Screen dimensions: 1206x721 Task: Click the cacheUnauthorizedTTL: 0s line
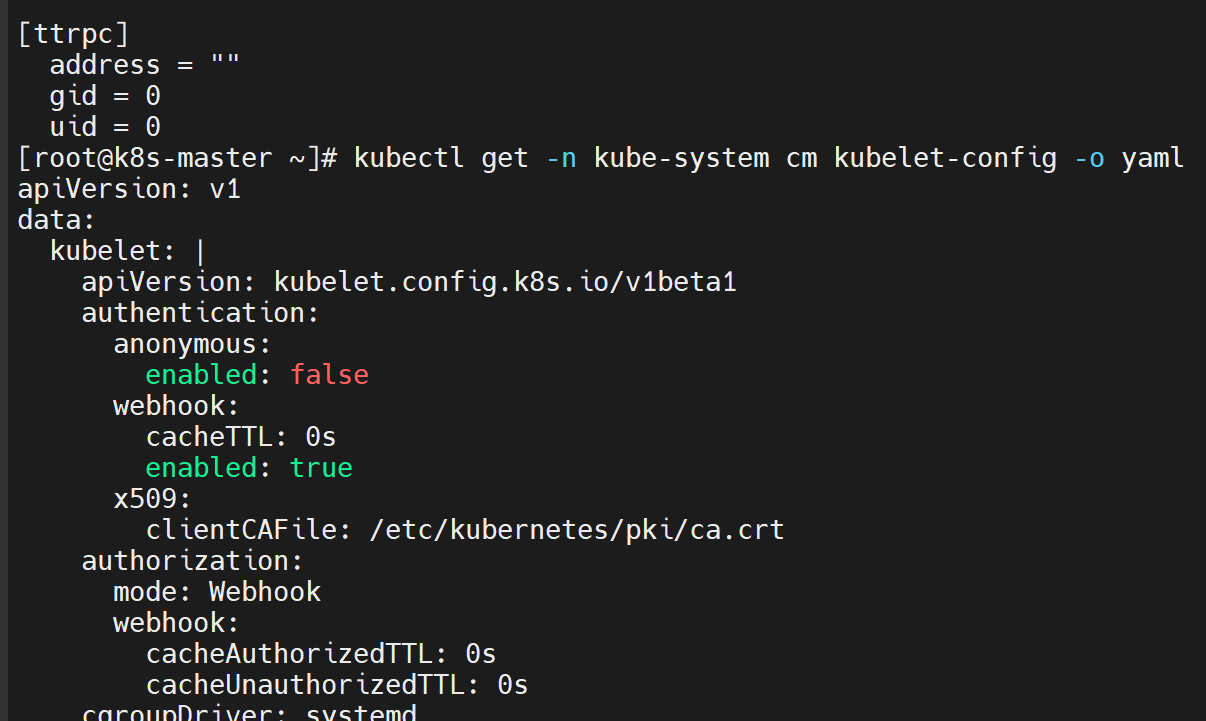[x=337, y=685]
